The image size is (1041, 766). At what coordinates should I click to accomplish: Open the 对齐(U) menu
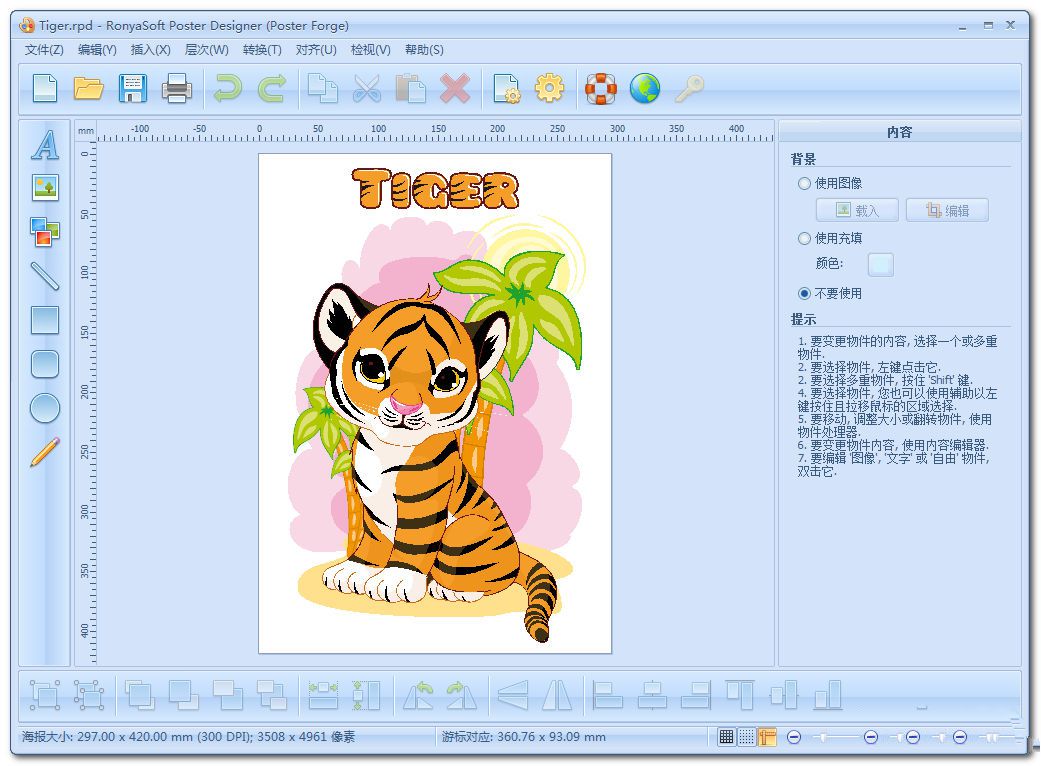tap(316, 50)
